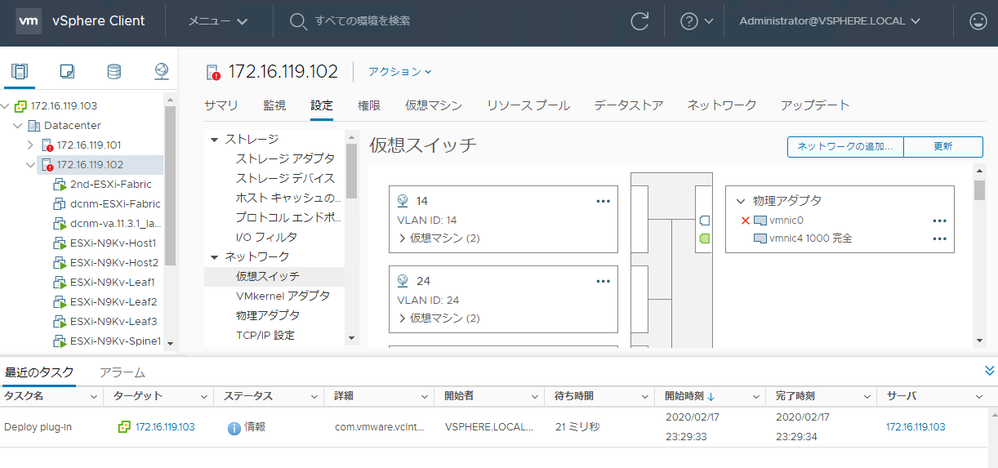
Task: Expand the 172.16.119.101 host node
Action: 31,145
